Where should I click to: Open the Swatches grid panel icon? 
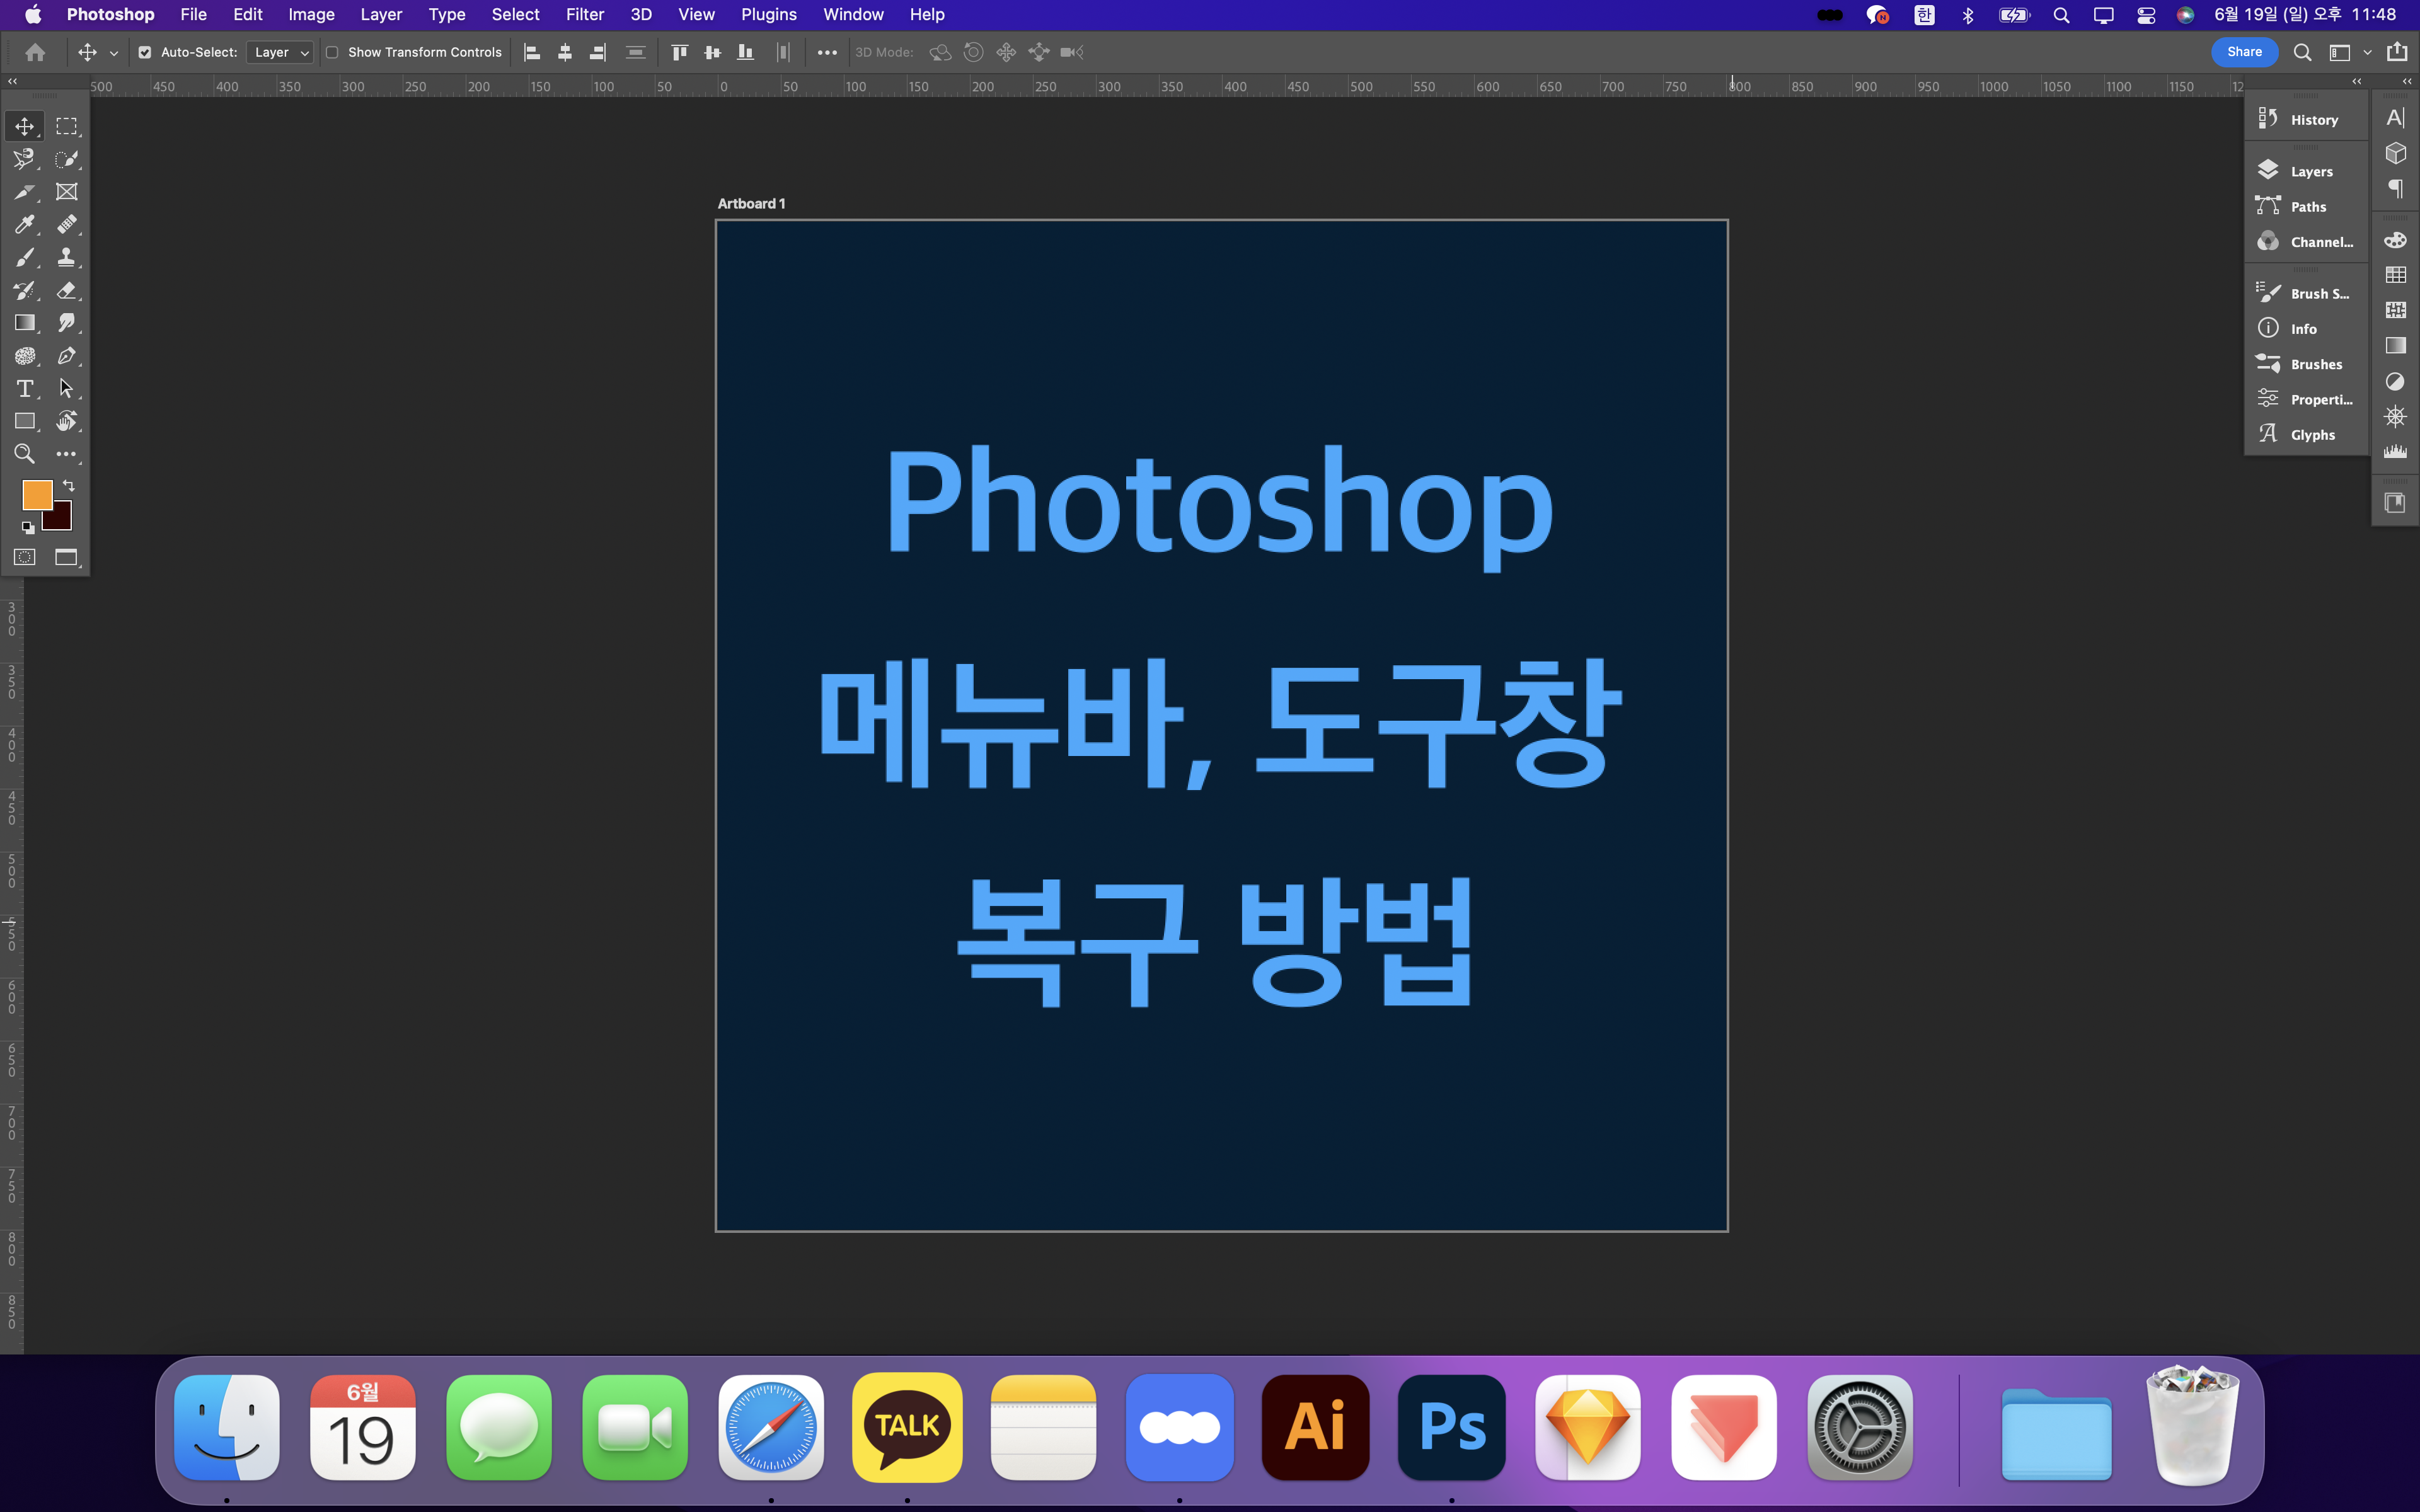[2395, 275]
